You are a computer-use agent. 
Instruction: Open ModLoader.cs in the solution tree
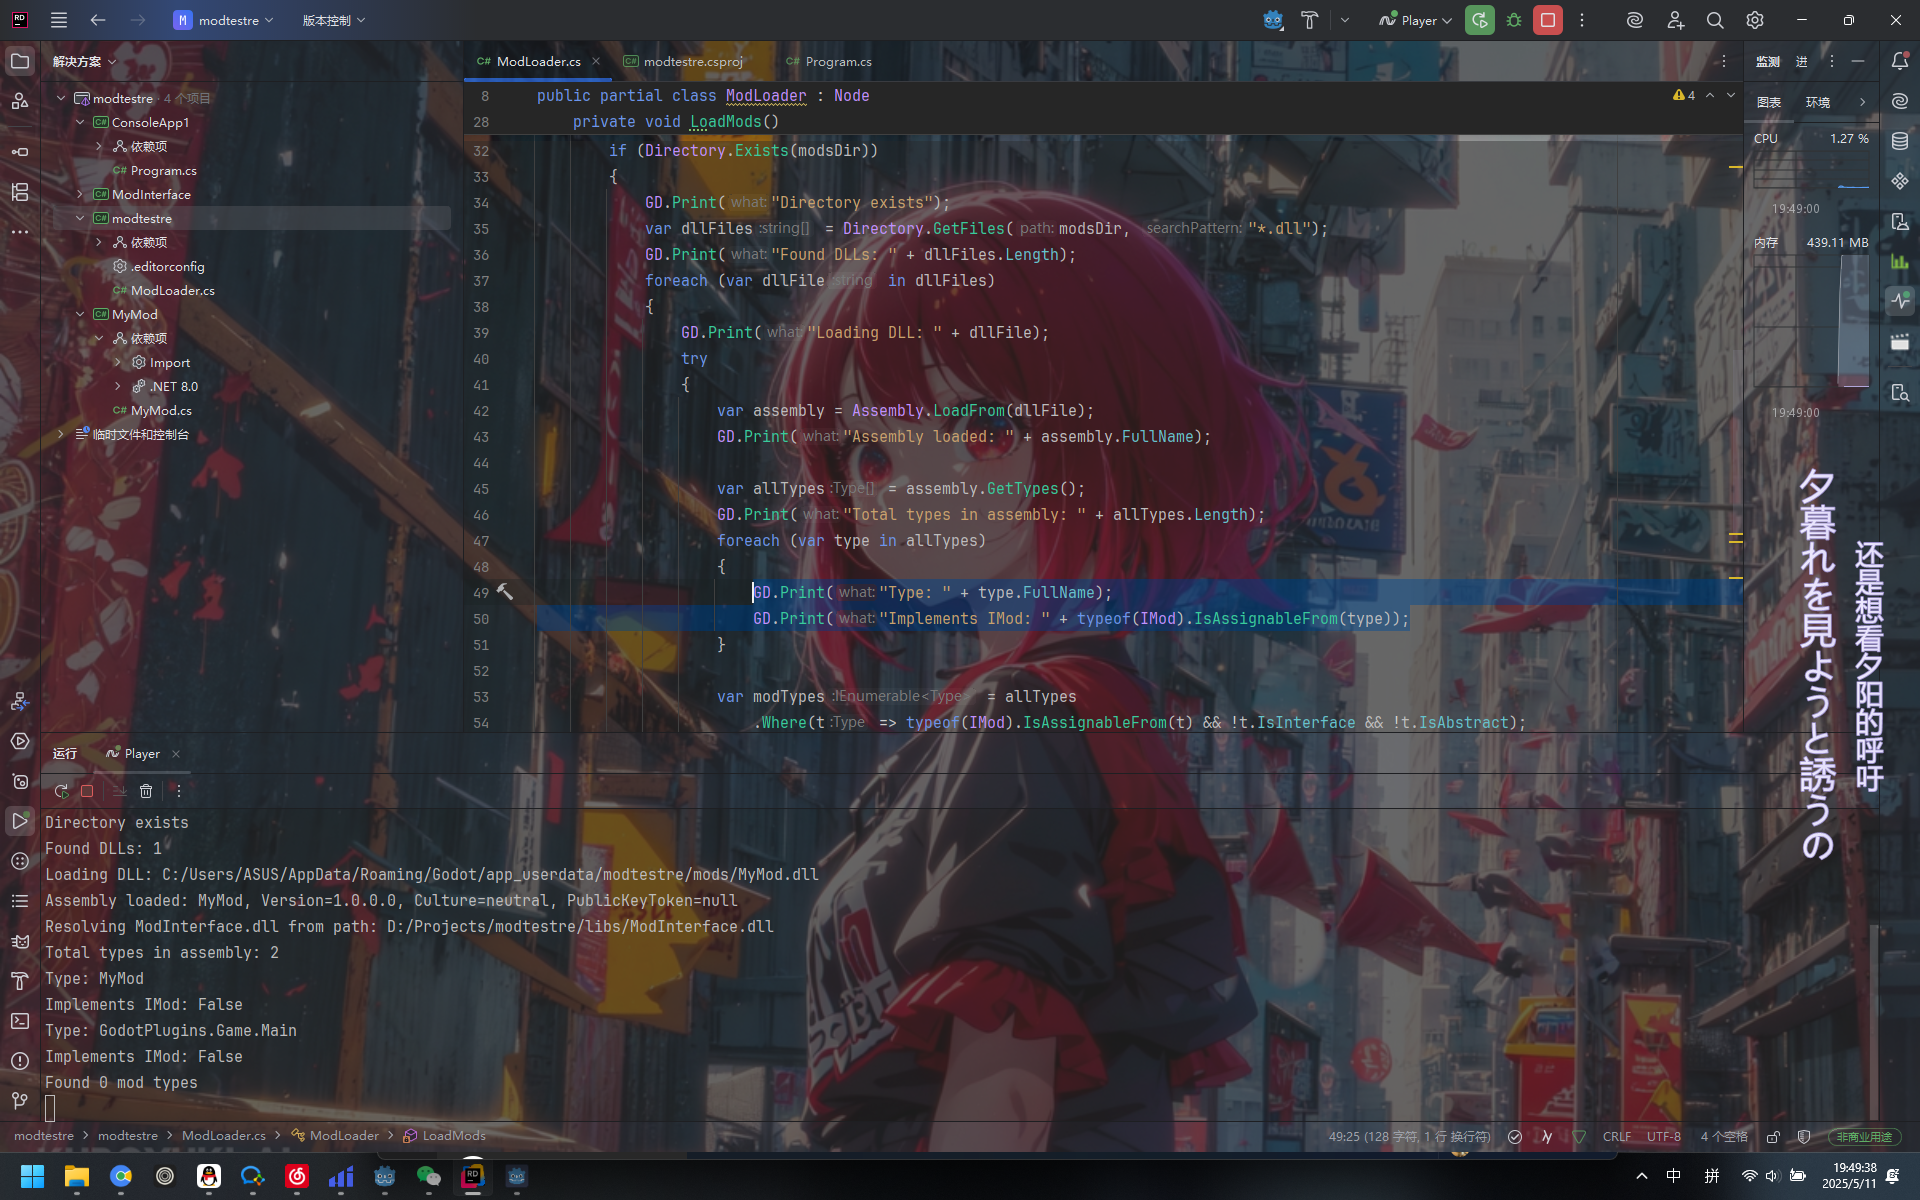click(x=163, y=290)
